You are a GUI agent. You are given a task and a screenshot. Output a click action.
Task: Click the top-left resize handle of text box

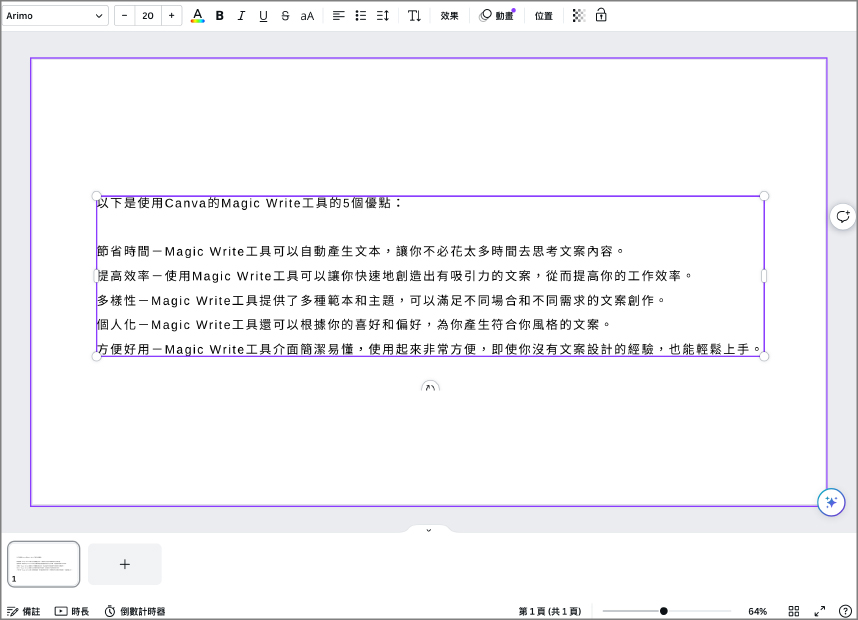(96, 196)
